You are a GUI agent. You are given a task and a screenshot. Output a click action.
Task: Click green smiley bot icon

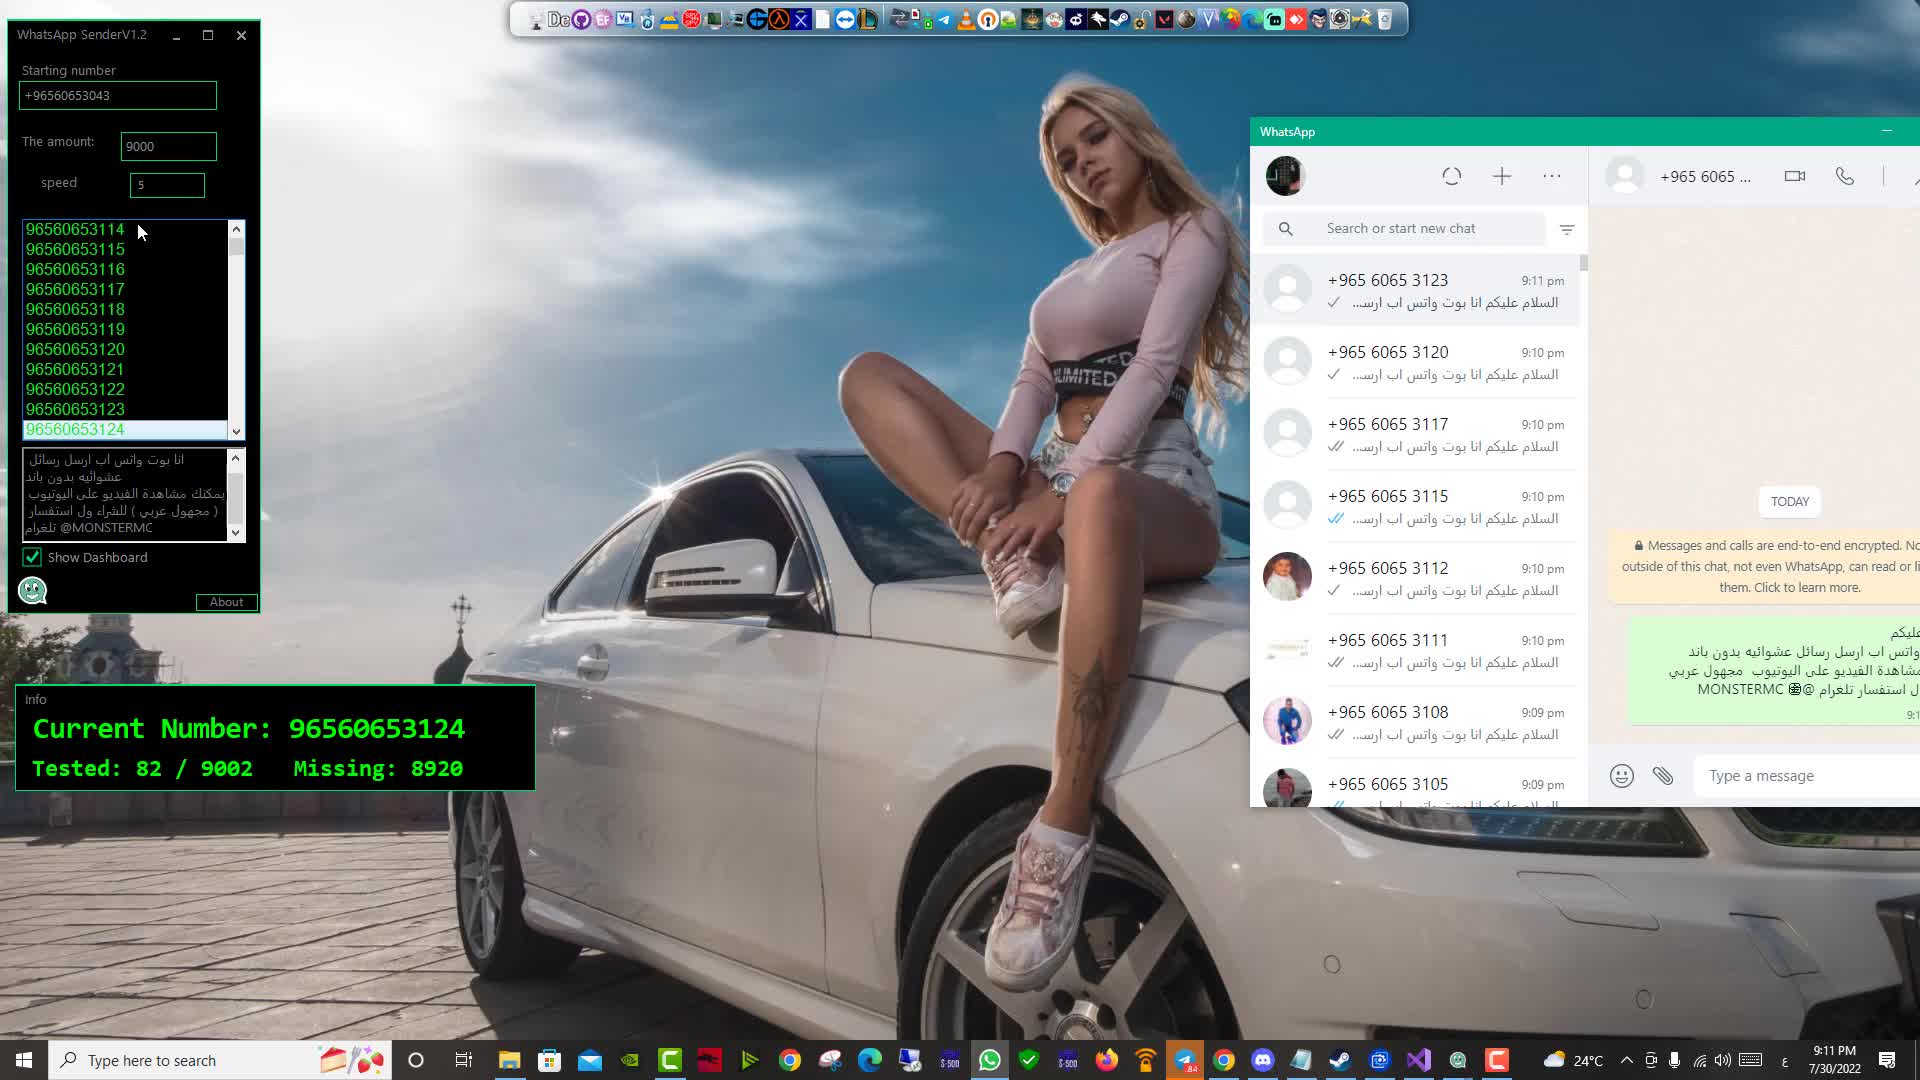click(x=33, y=591)
